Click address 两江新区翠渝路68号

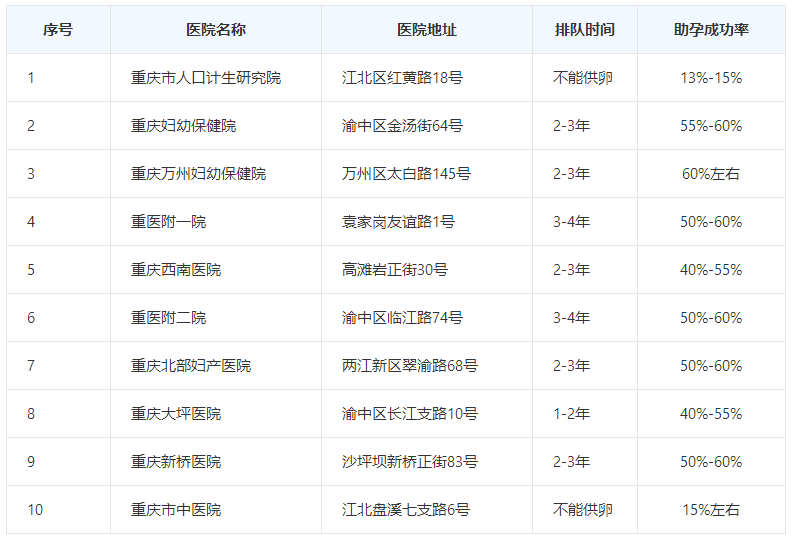click(410, 366)
